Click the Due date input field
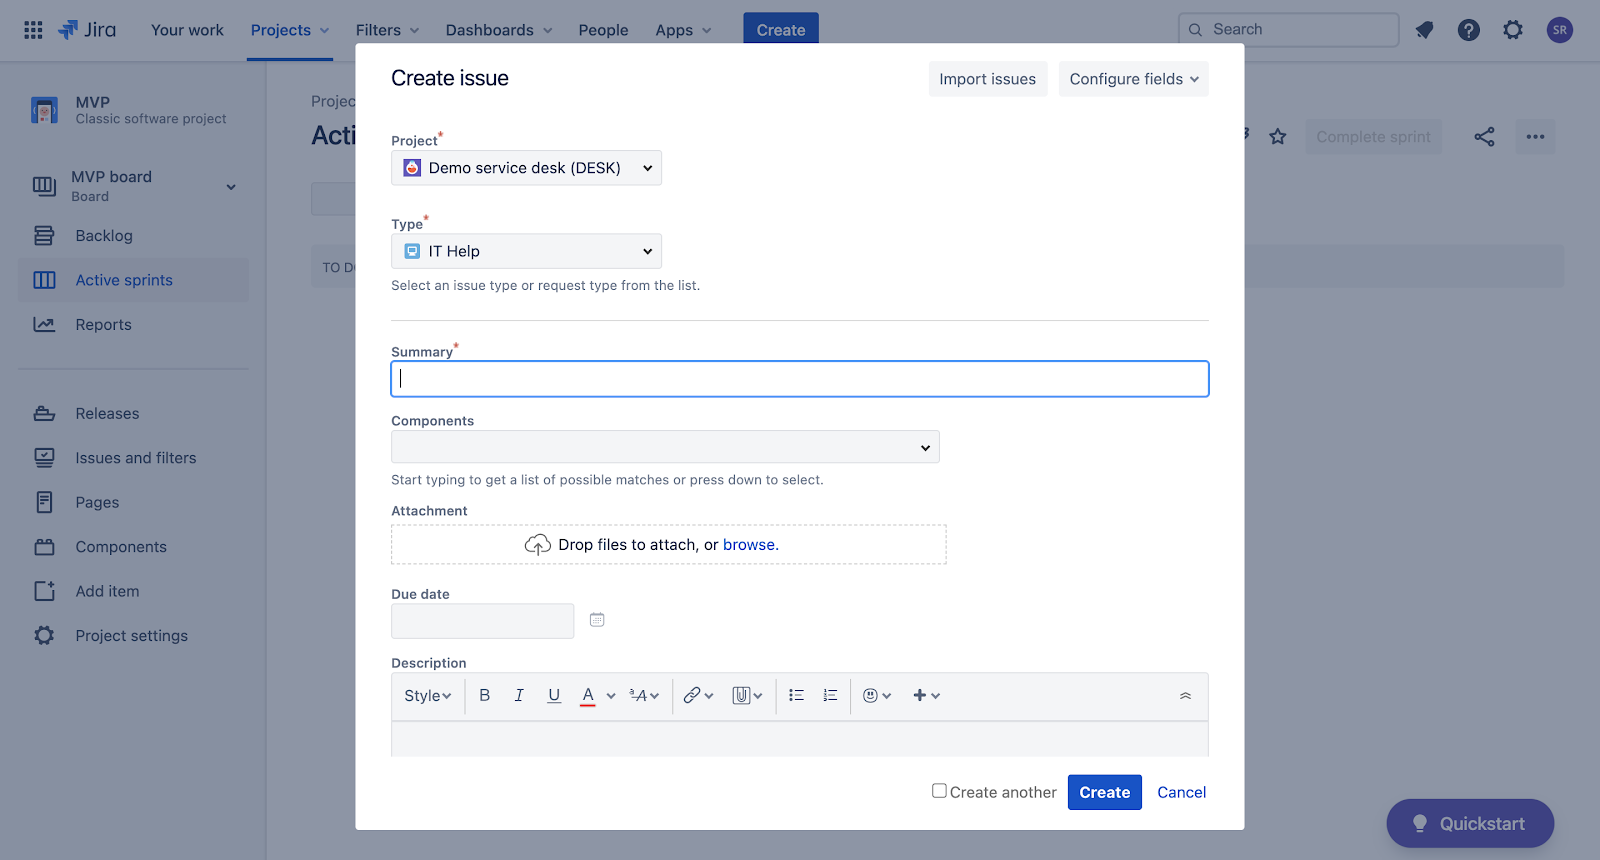Image resolution: width=1600 pixels, height=860 pixels. pos(483,621)
